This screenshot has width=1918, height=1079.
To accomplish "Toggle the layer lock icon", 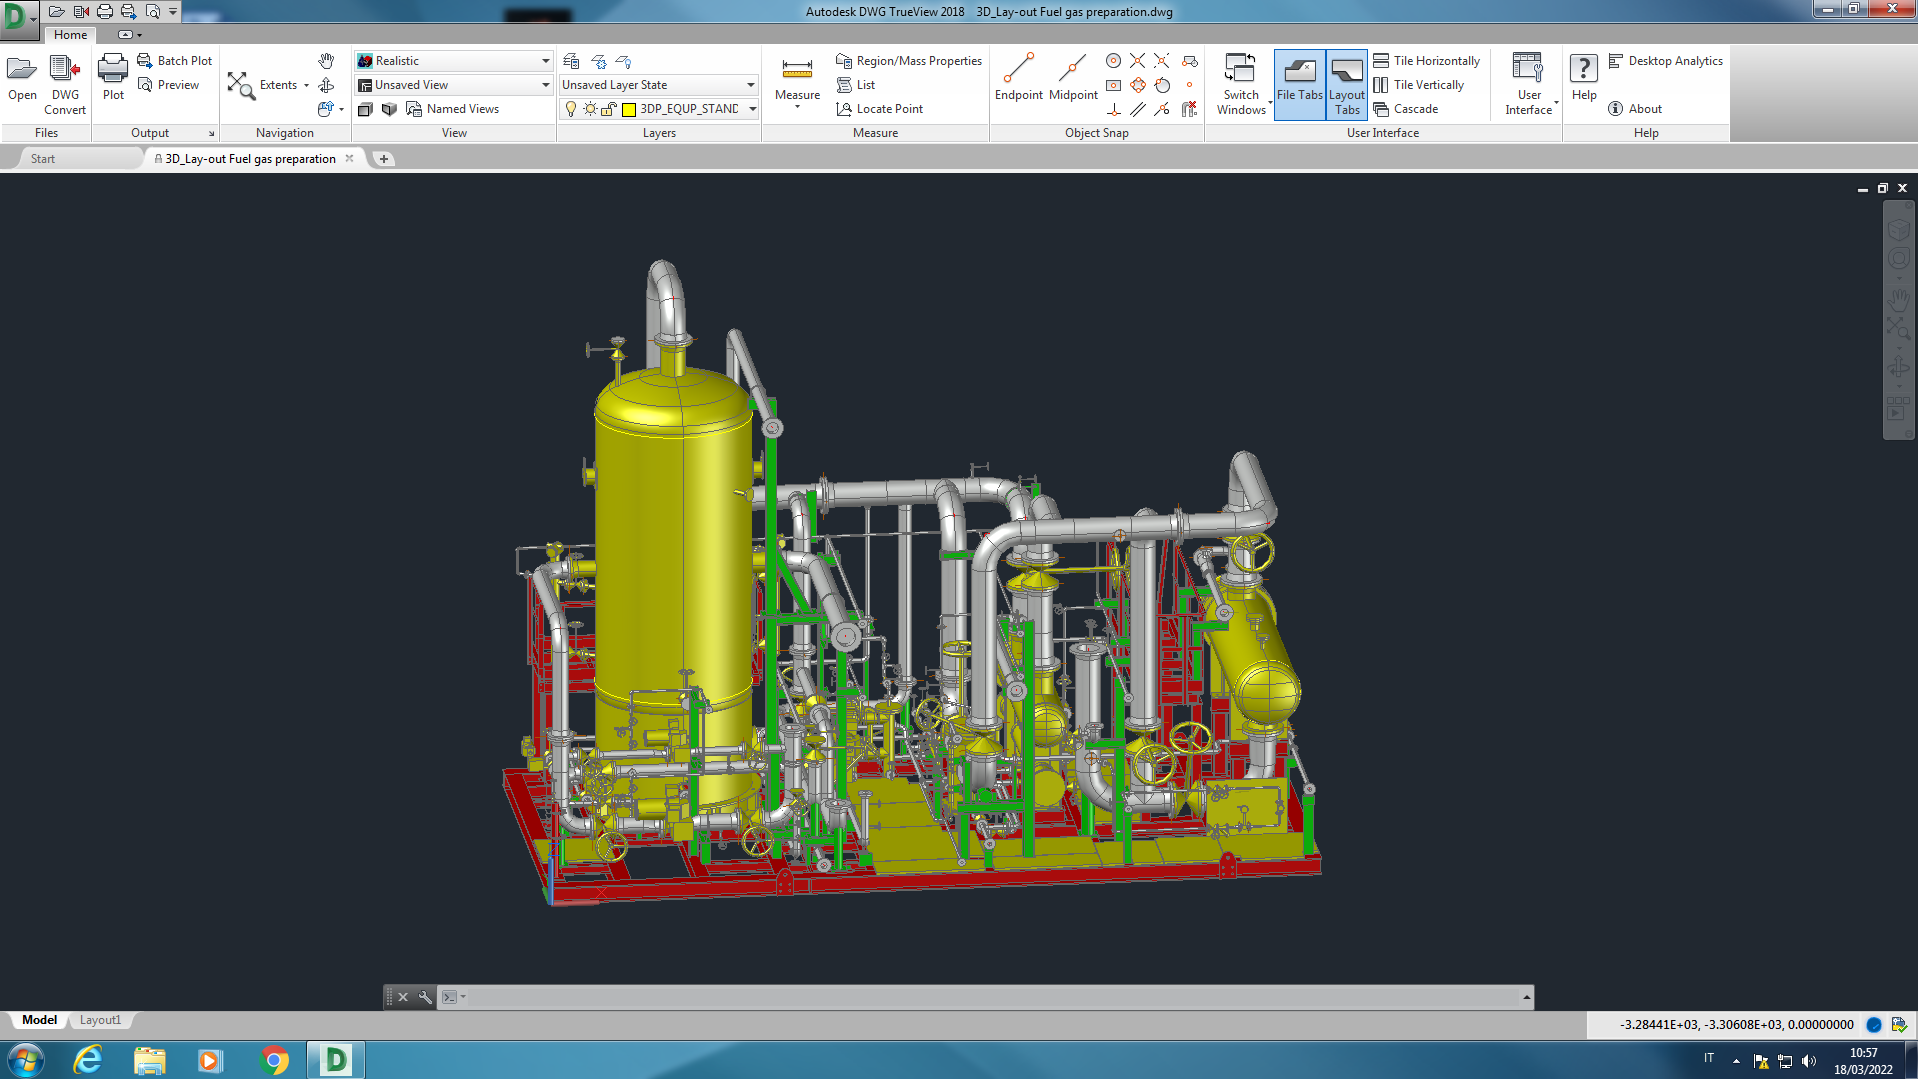I will pos(608,109).
